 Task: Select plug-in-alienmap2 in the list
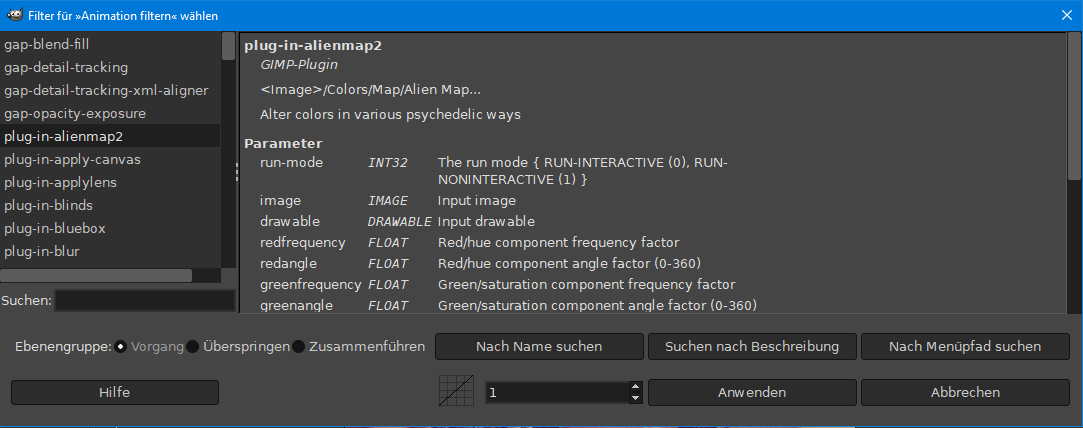(111, 136)
